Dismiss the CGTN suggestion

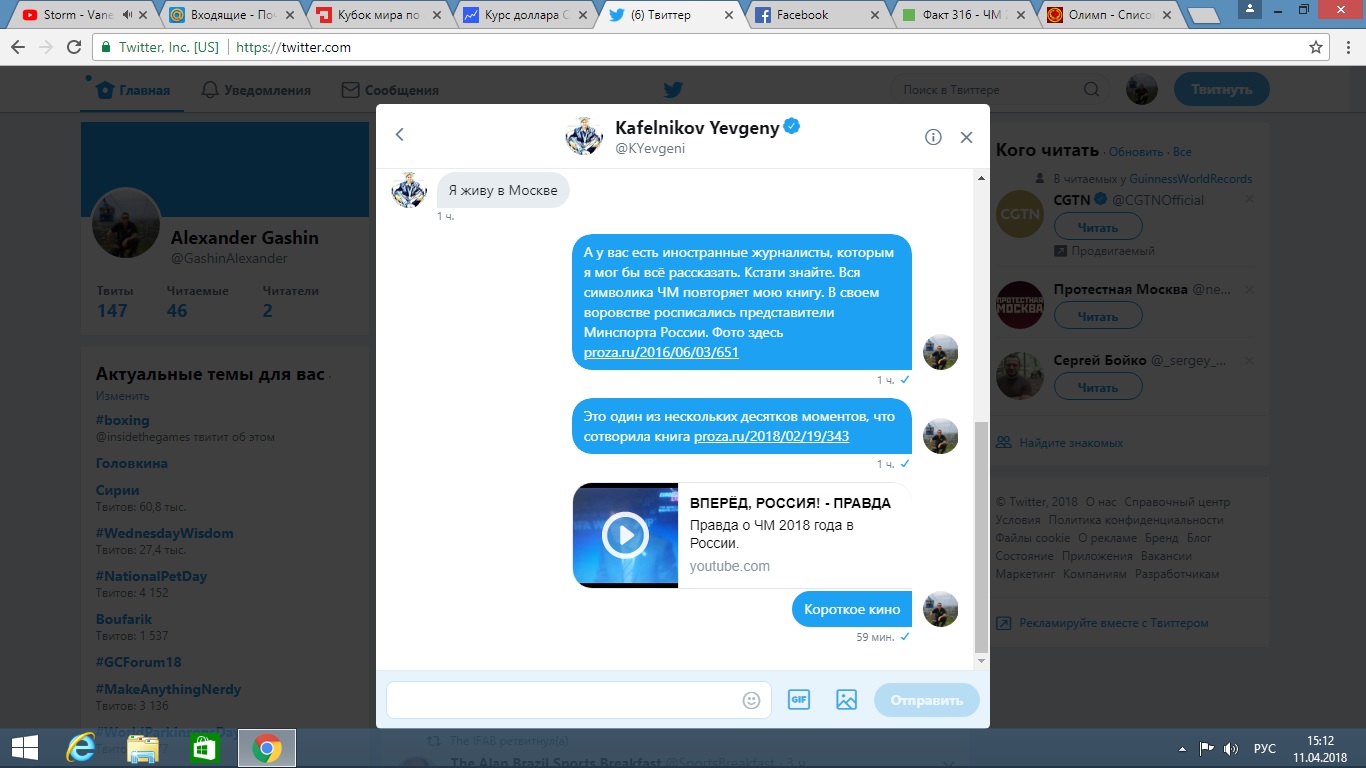1249,200
